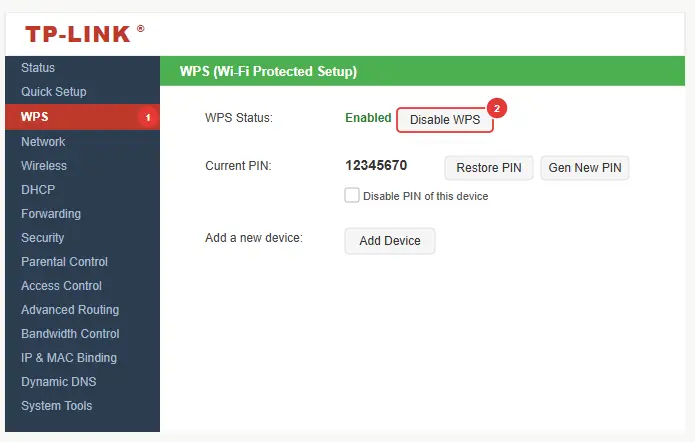This screenshot has height=442, width=695.
Task: Select the WPS sidebar item
Action: tap(82, 117)
